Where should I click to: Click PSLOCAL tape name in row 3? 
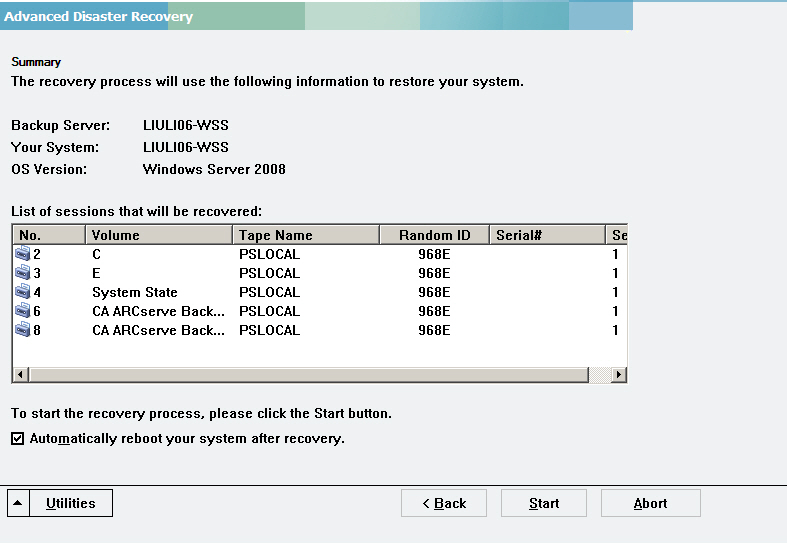click(270, 274)
